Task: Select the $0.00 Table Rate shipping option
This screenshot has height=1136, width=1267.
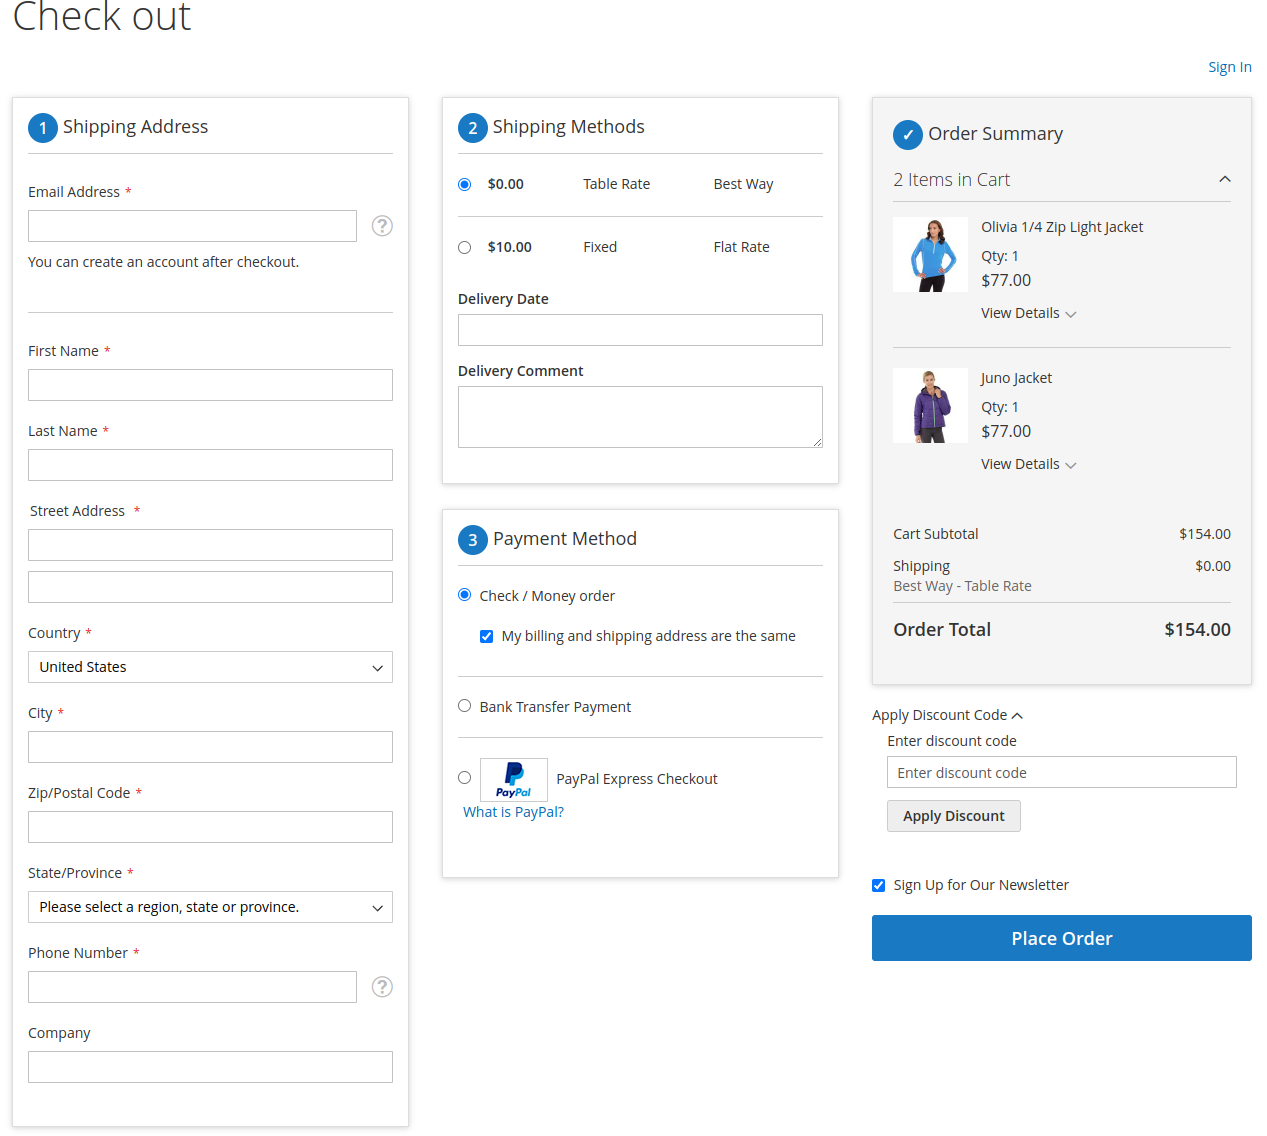Action: 464,184
